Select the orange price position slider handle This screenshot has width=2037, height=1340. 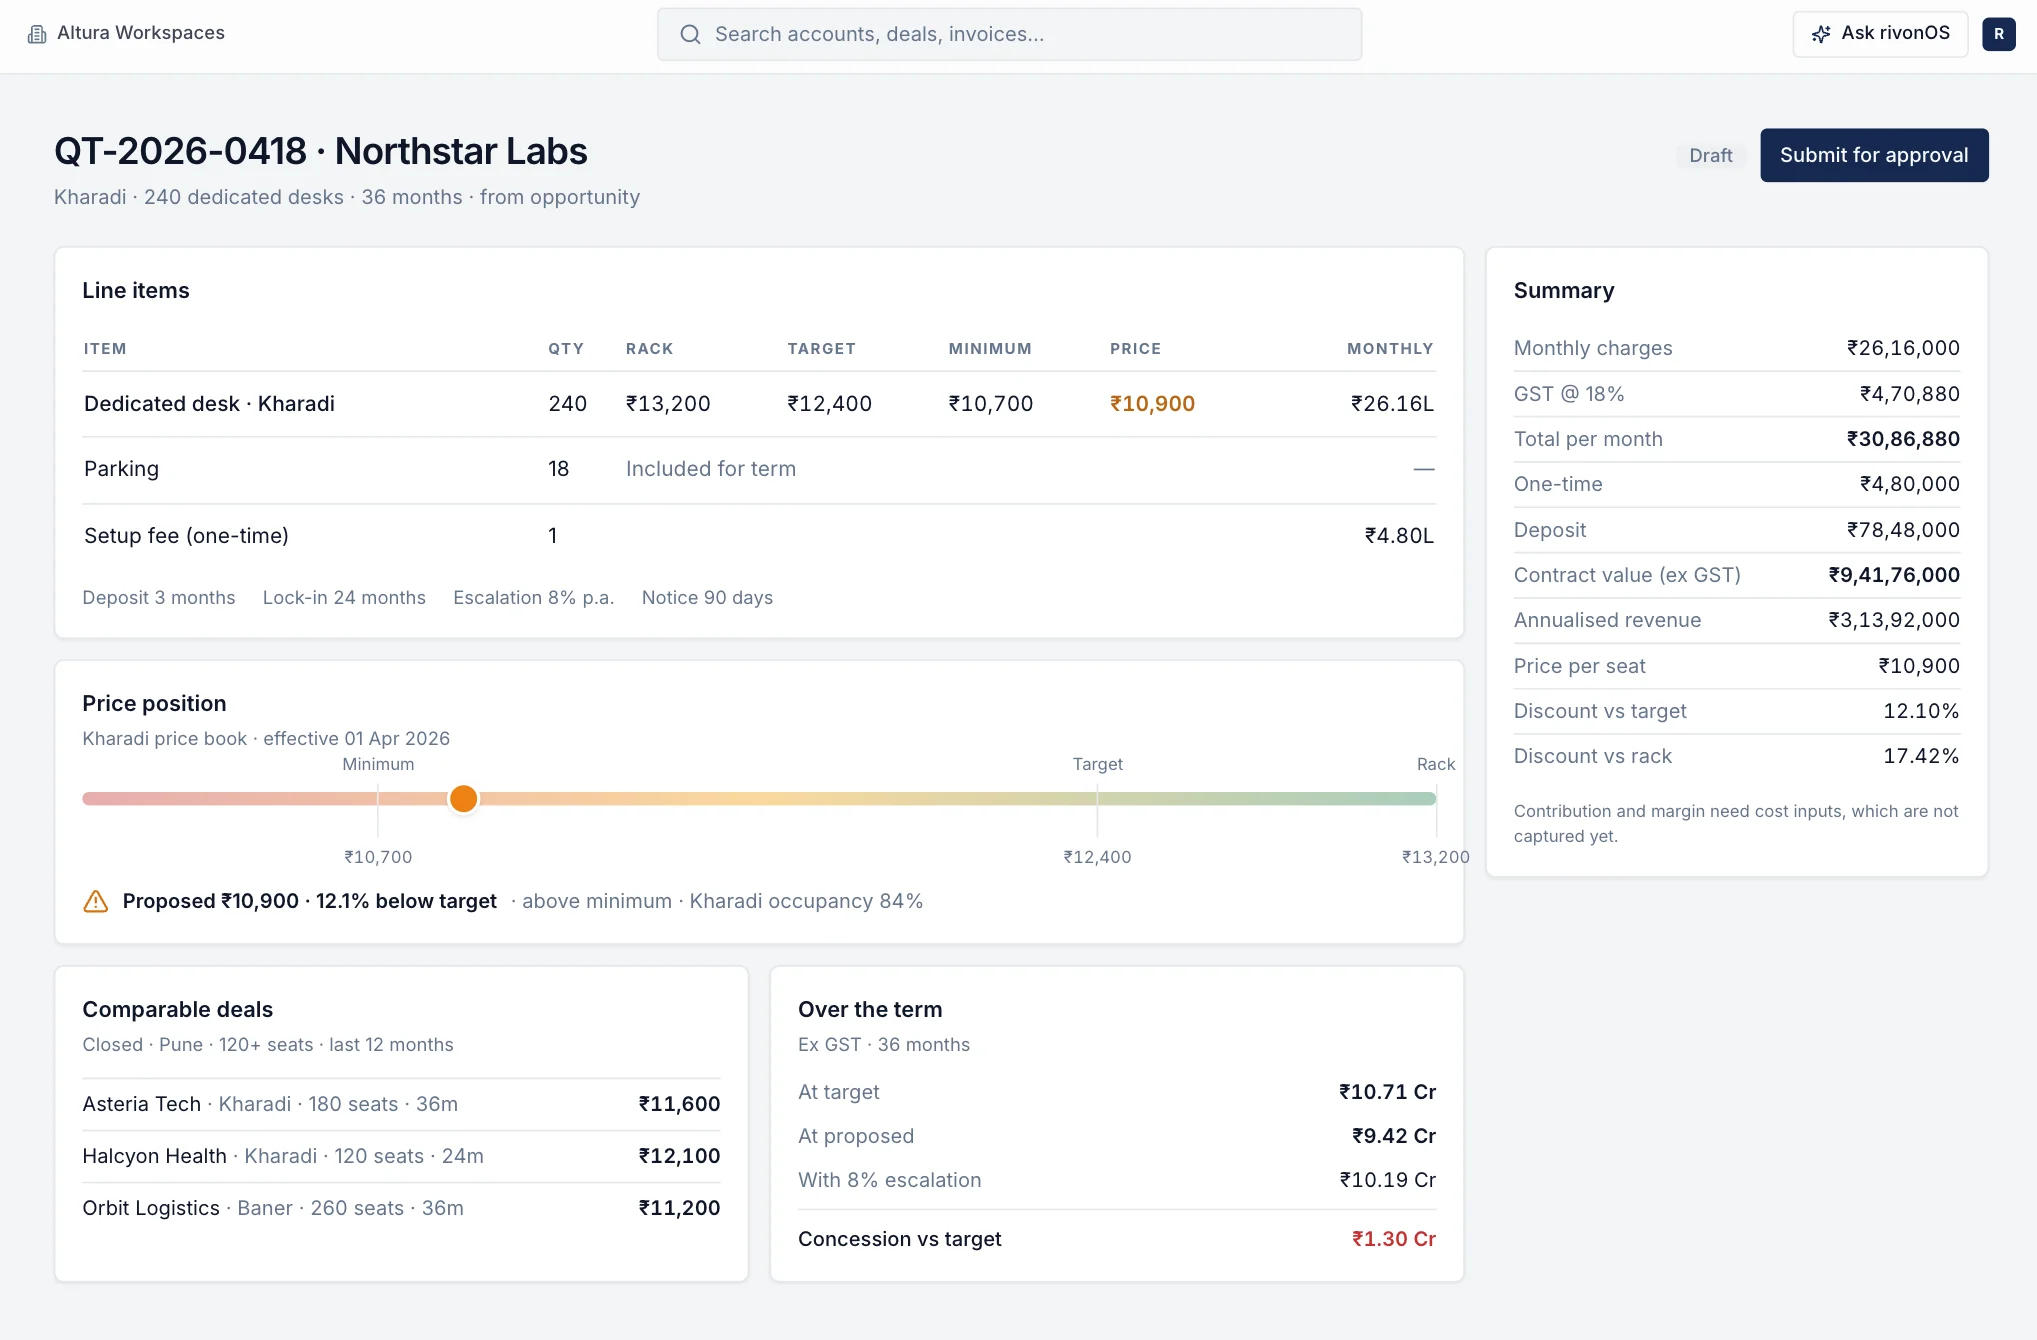463,798
